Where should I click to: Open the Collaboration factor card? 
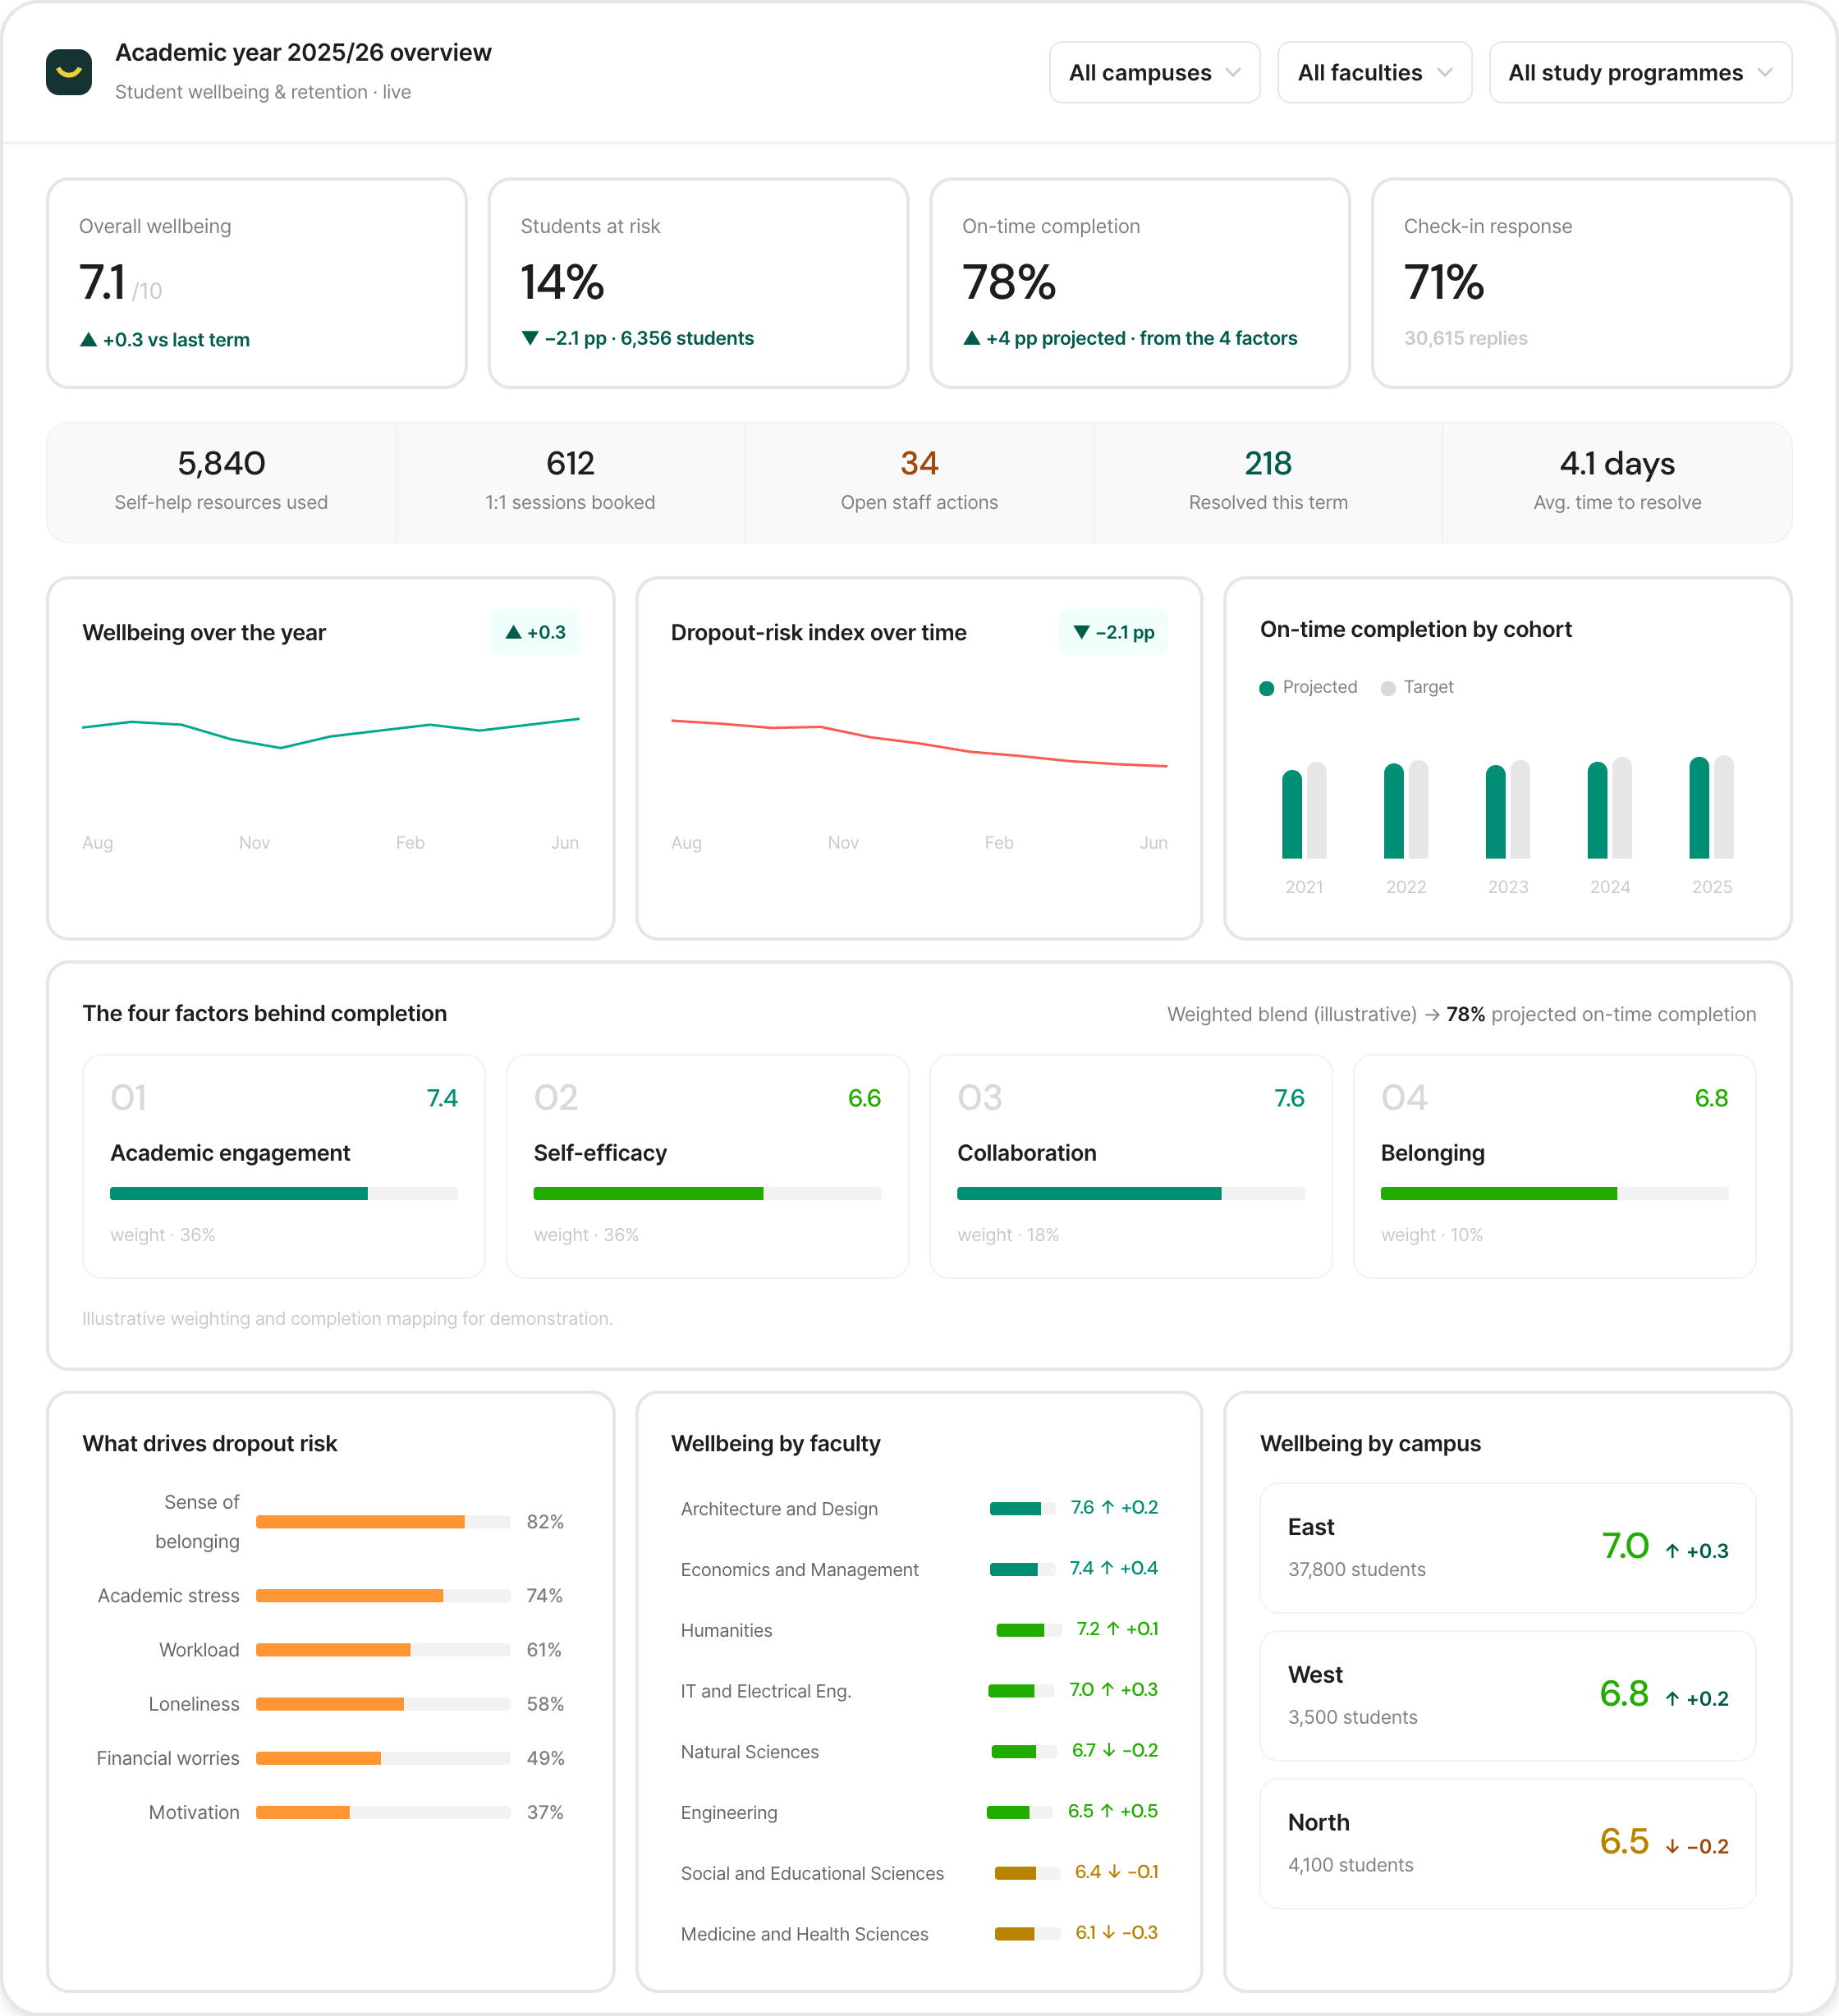1131,1166
